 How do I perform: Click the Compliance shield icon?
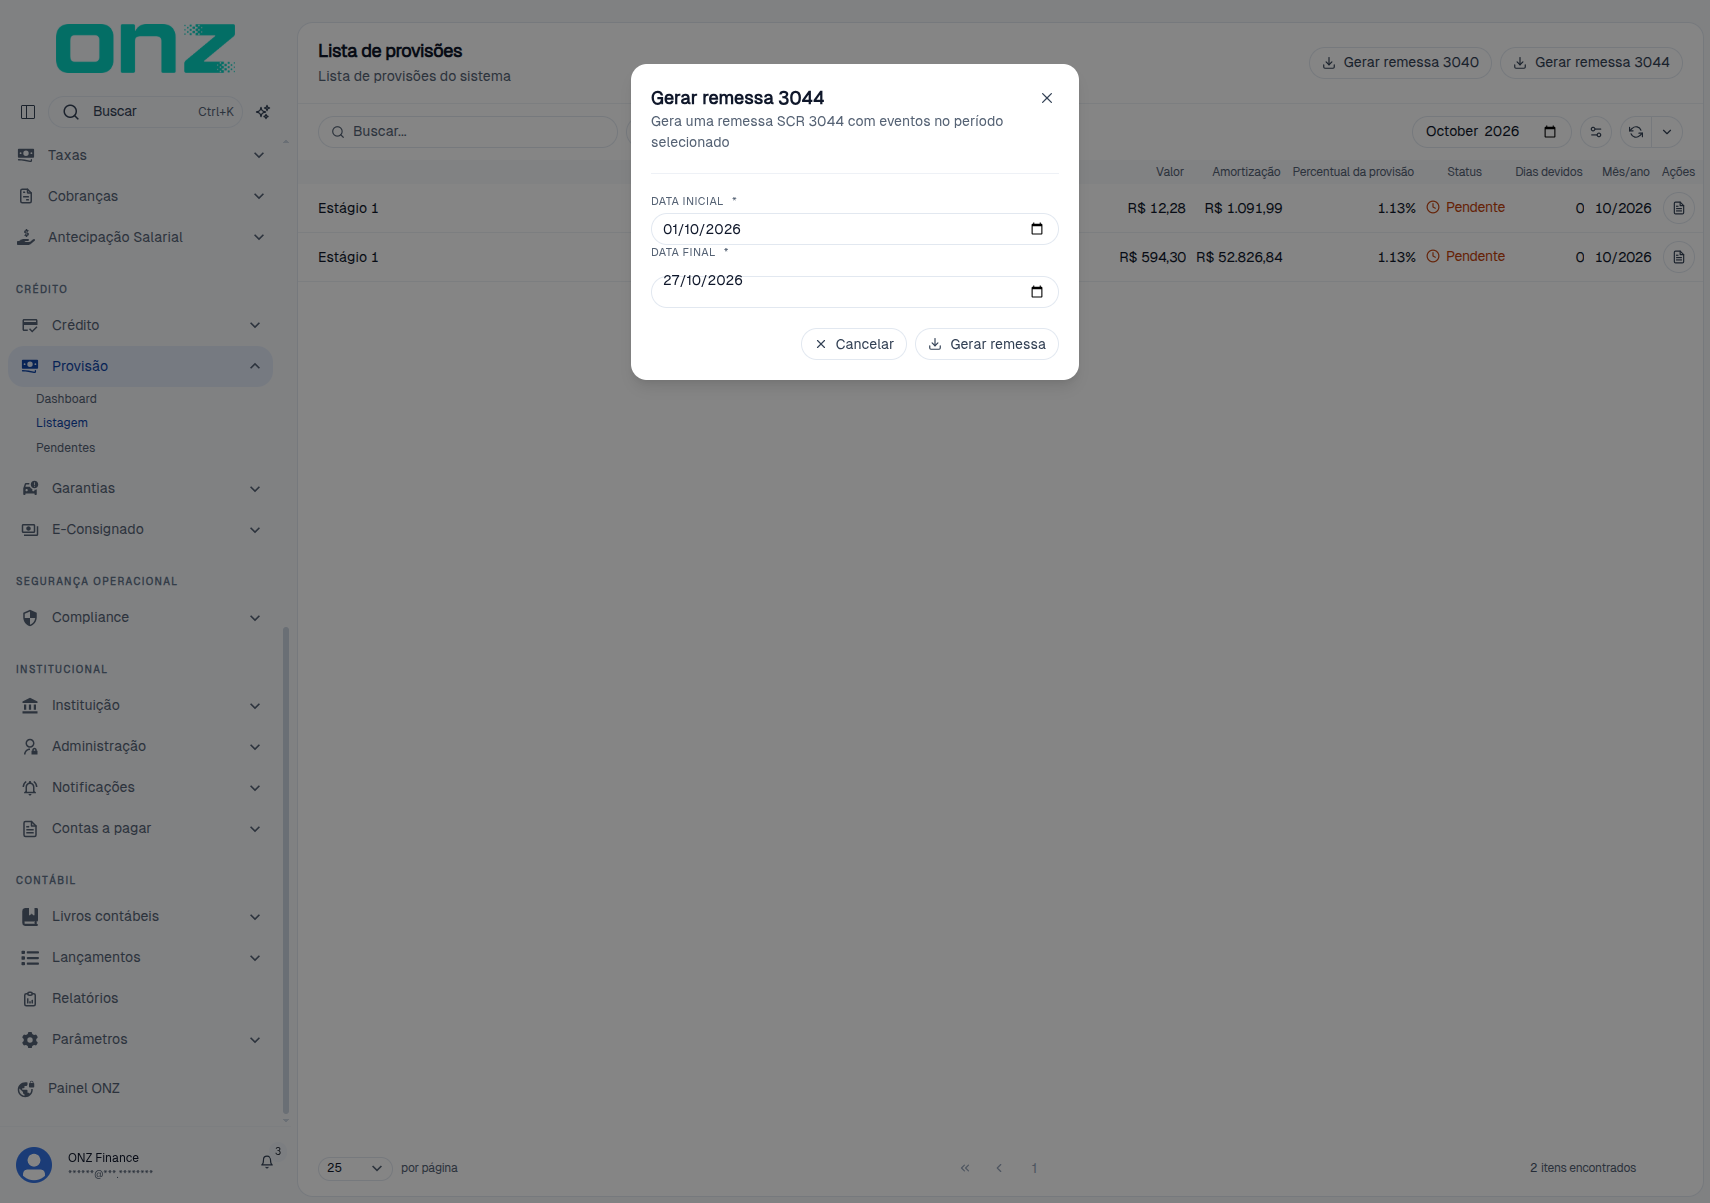coord(30,617)
